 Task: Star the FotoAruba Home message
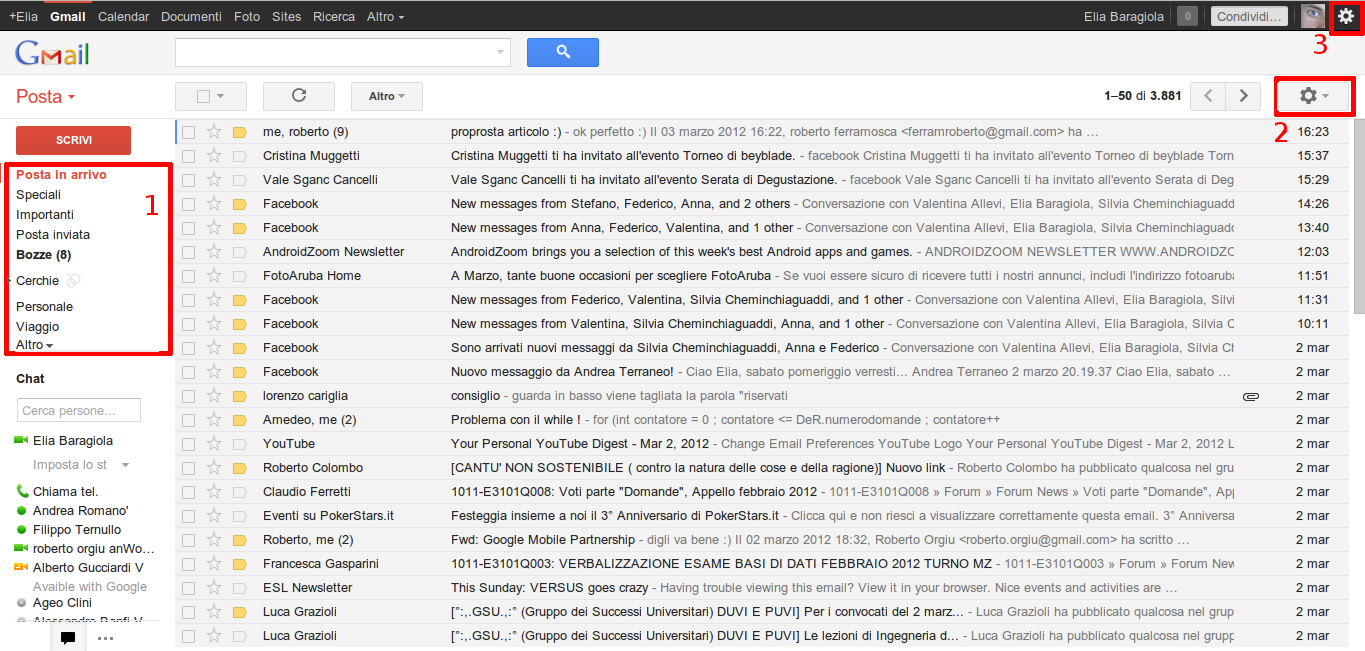(x=213, y=276)
